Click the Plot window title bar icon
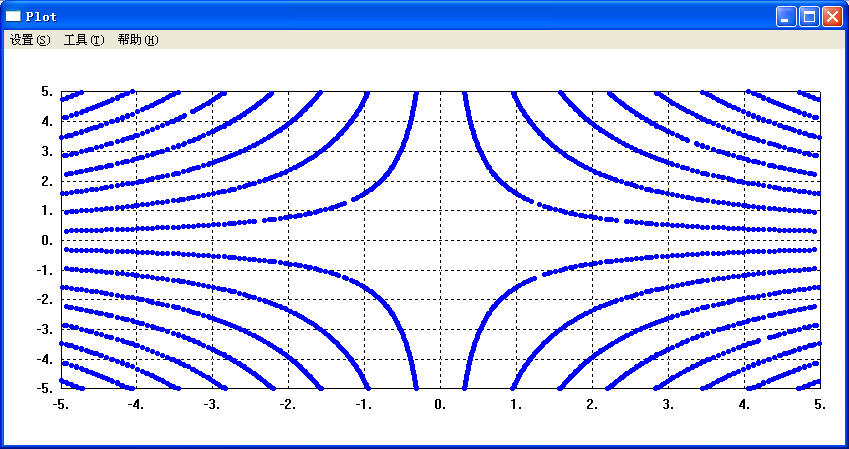The width and height of the screenshot is (849, 449). pos(13,16)
